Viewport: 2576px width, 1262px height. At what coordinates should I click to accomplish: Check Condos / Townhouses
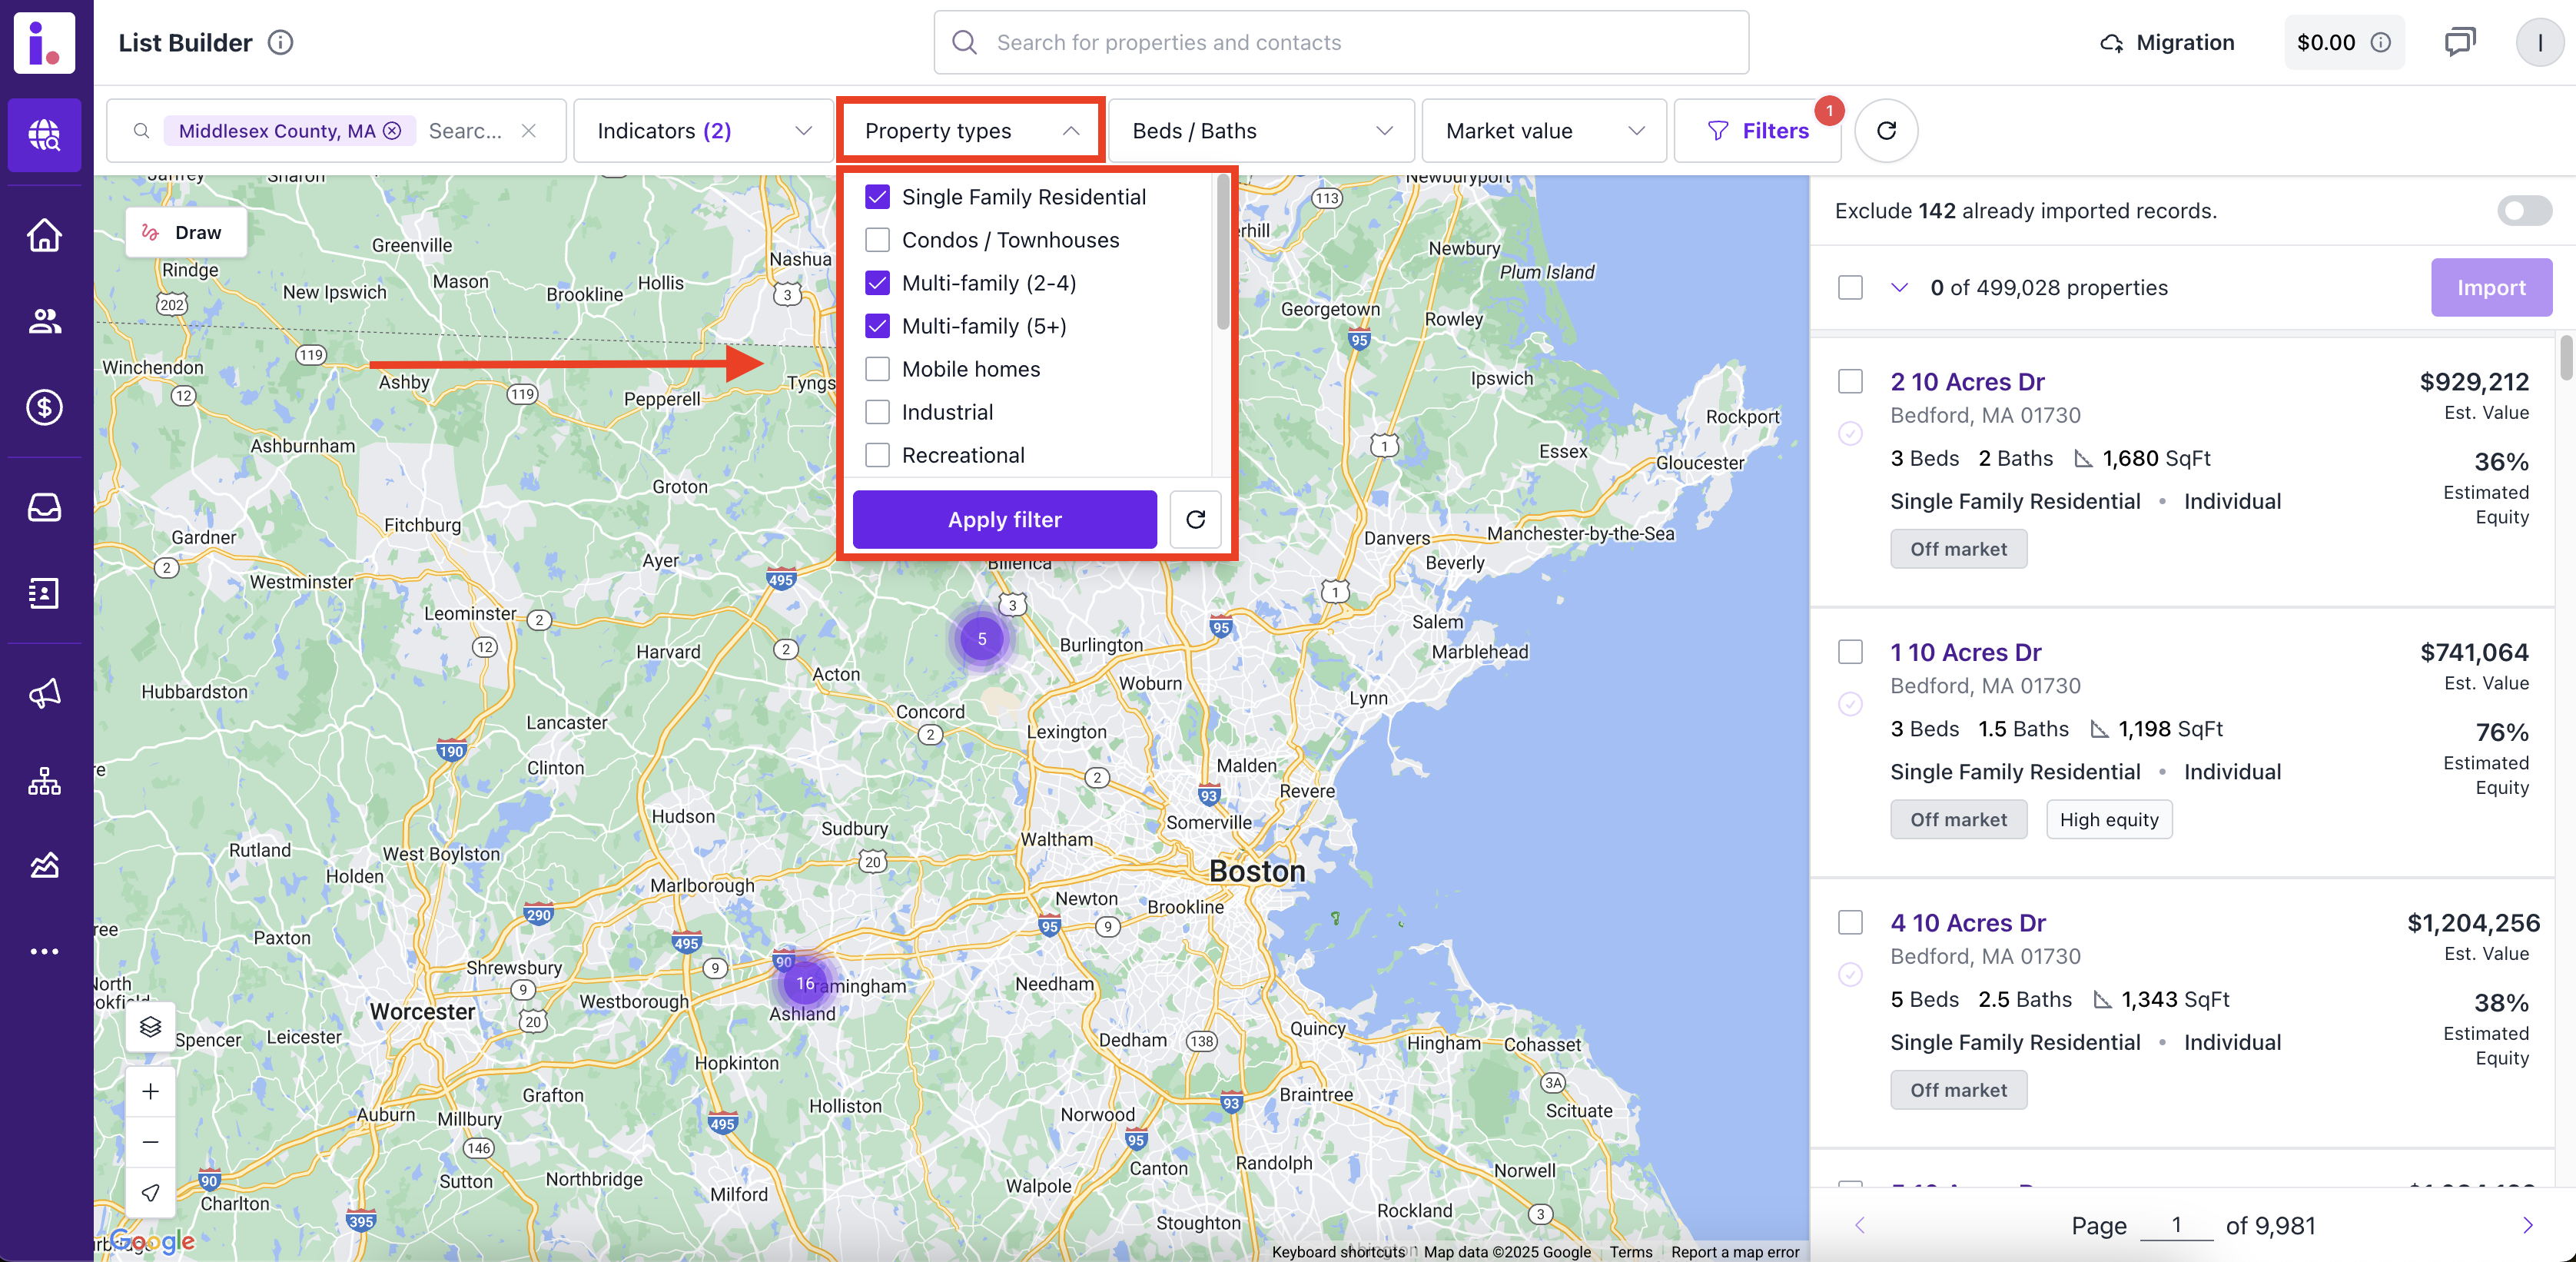877,240
